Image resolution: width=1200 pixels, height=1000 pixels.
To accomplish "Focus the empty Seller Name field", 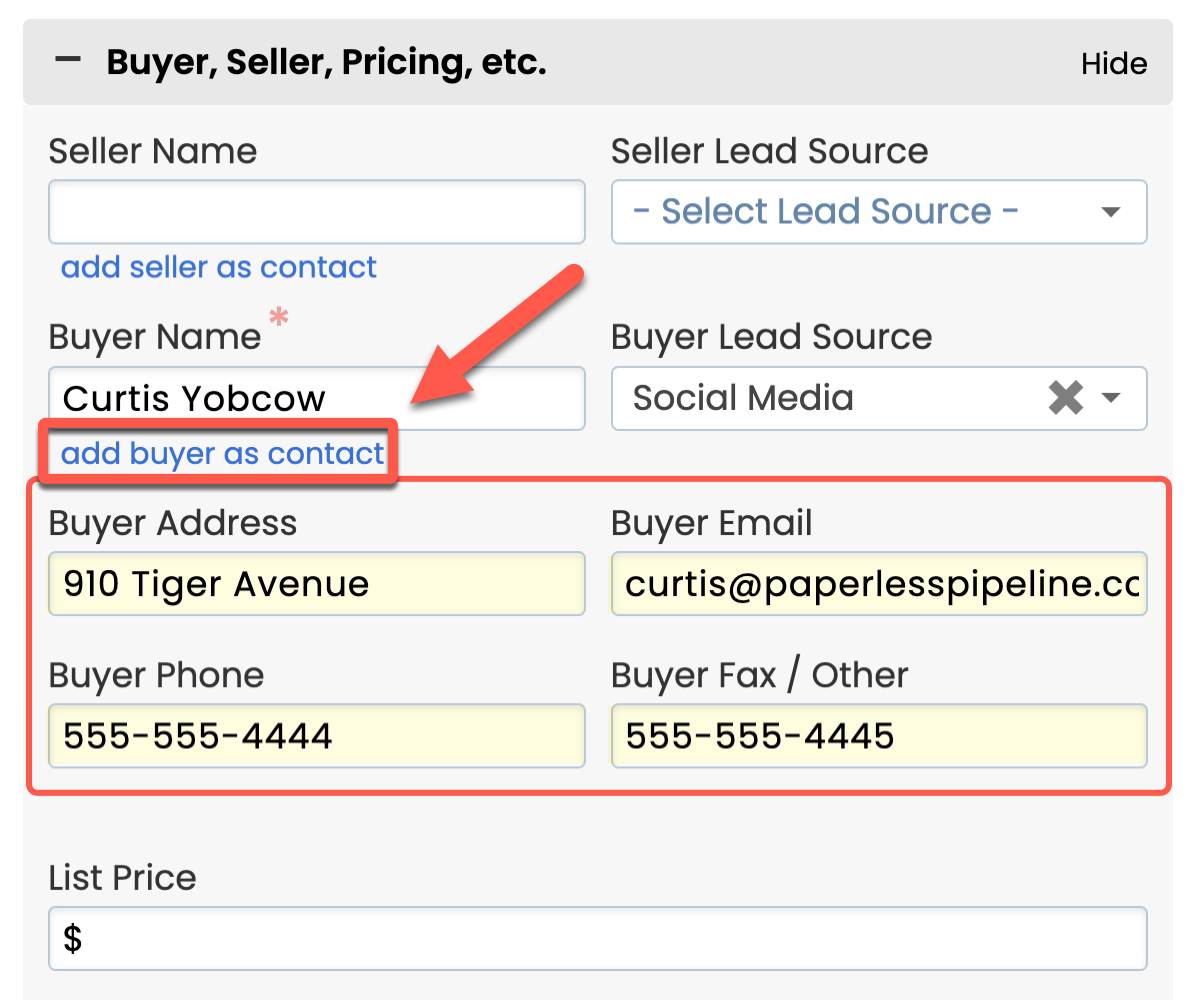I will pos(316,212).
